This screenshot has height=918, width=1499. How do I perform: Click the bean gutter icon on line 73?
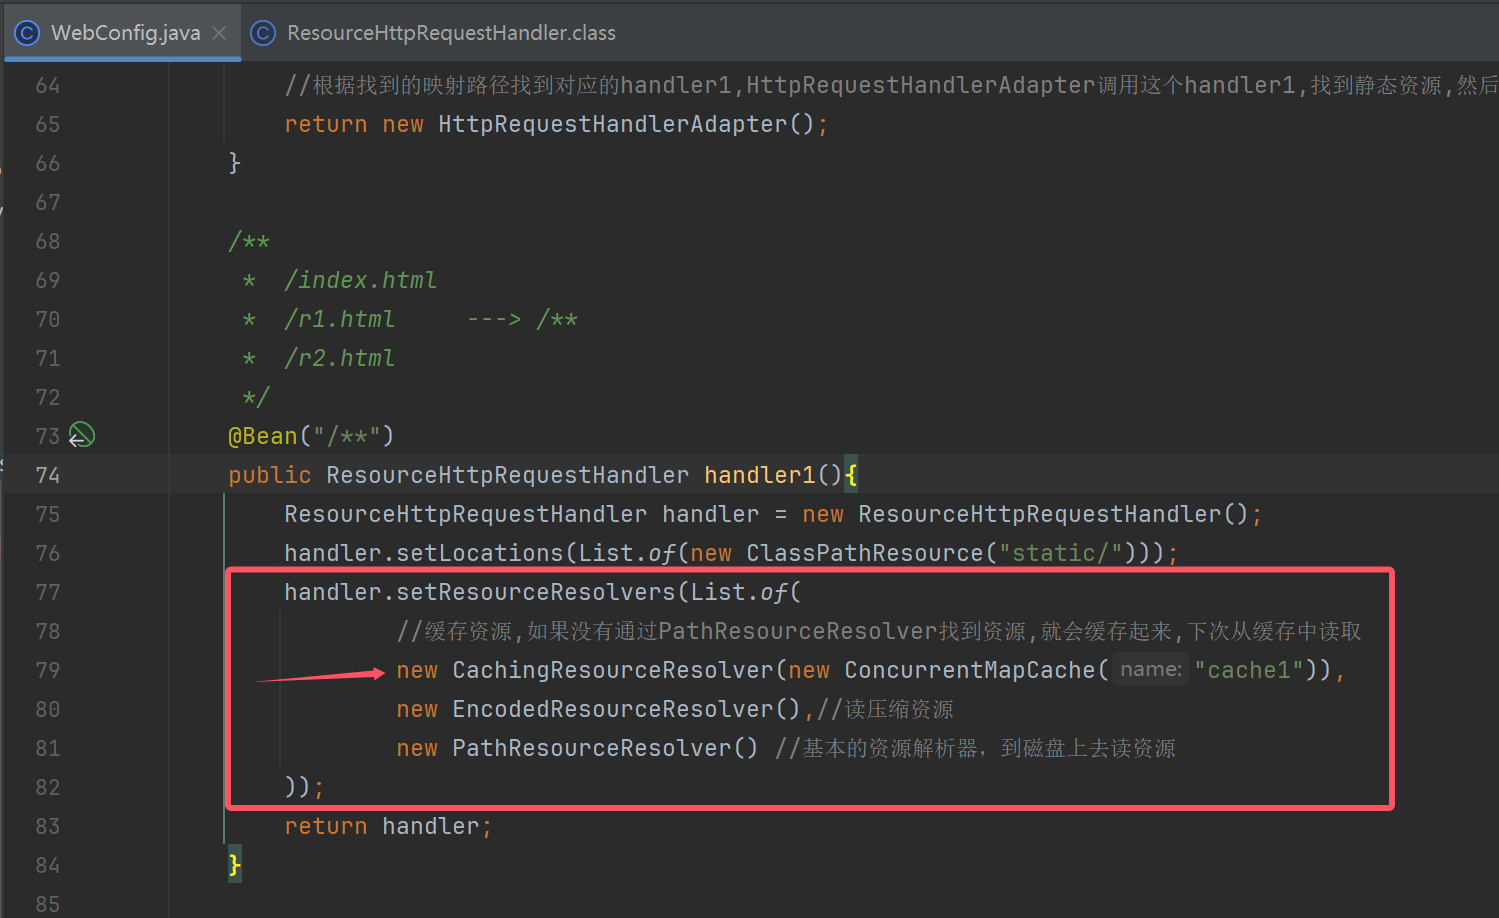(x=81, y=435)
